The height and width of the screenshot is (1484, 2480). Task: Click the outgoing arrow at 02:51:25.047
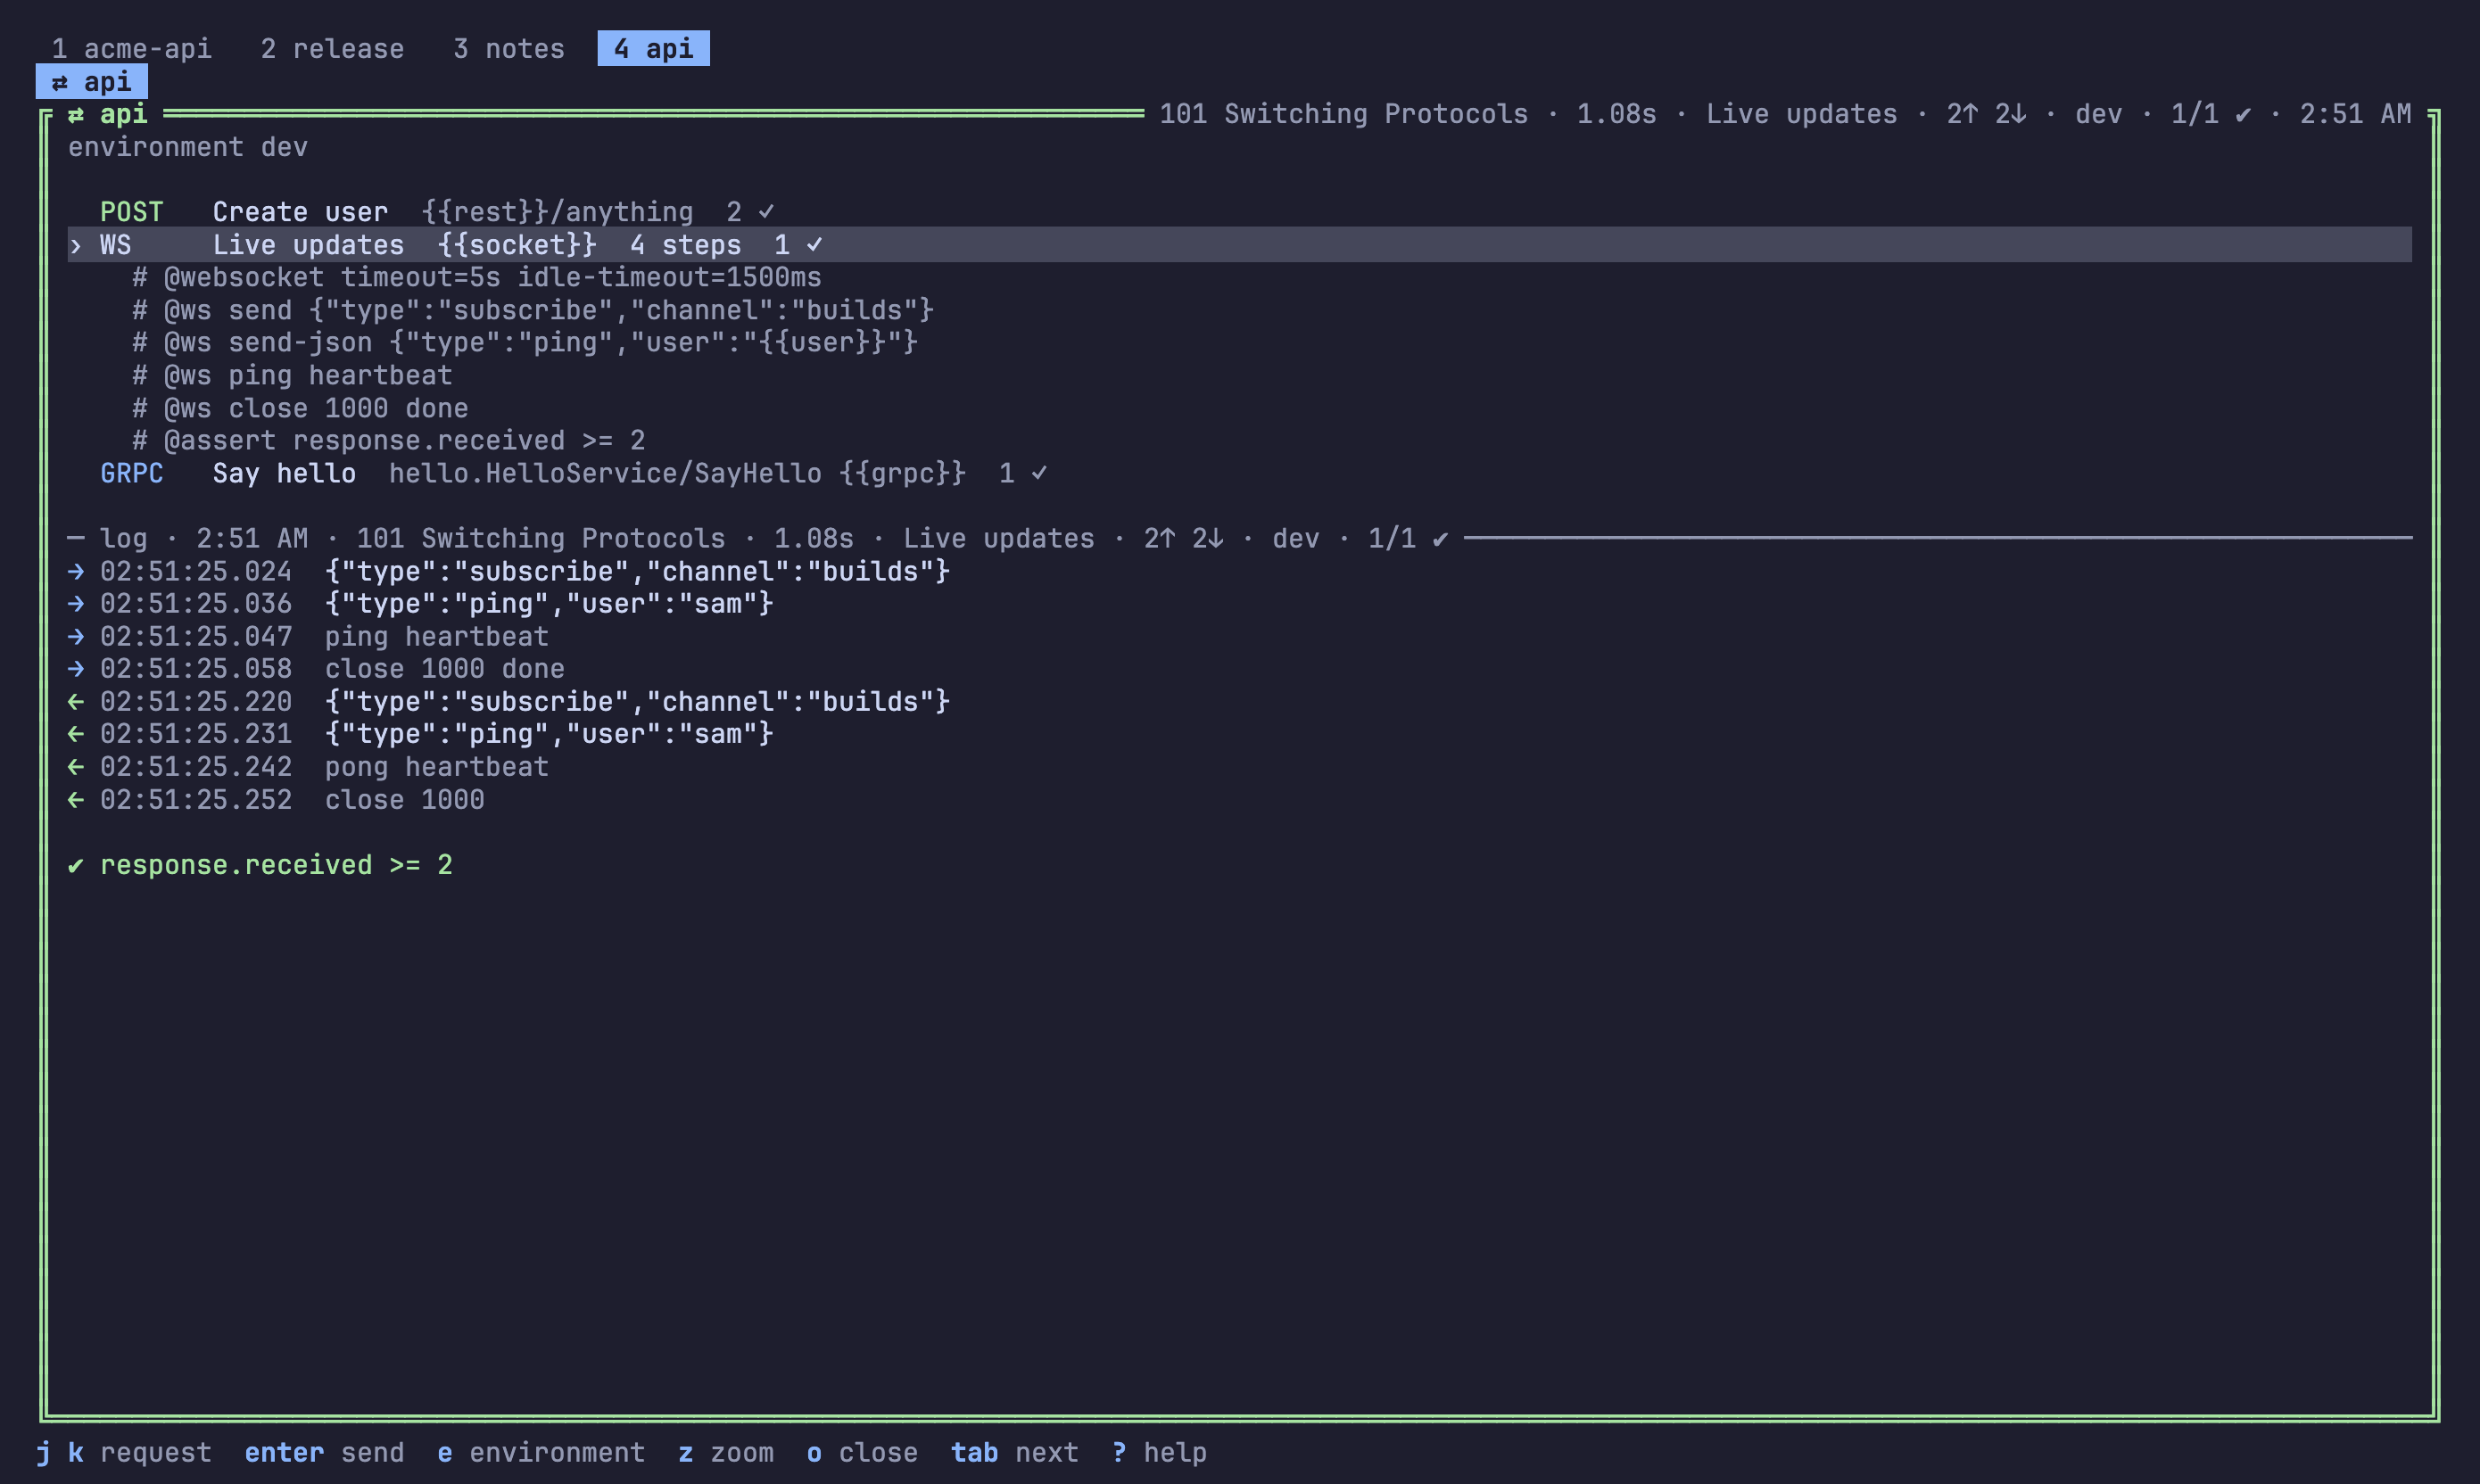click(76, 636)
